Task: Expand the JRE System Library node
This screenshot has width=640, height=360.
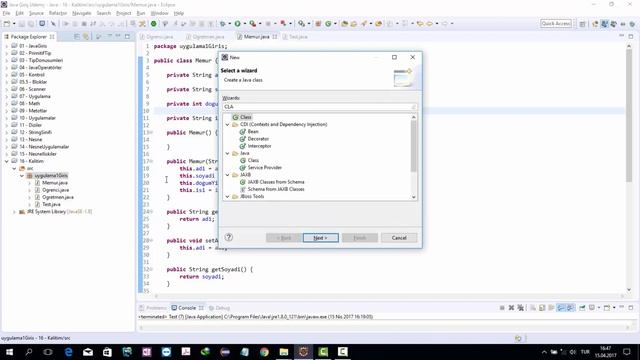Action: click(14, 212)
